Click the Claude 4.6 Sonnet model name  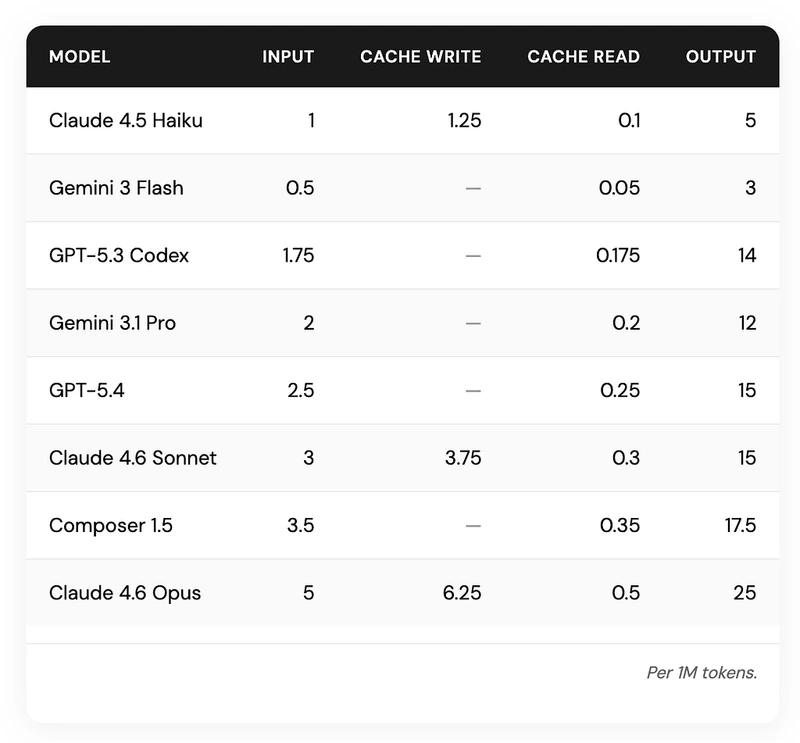click(133, 458)
